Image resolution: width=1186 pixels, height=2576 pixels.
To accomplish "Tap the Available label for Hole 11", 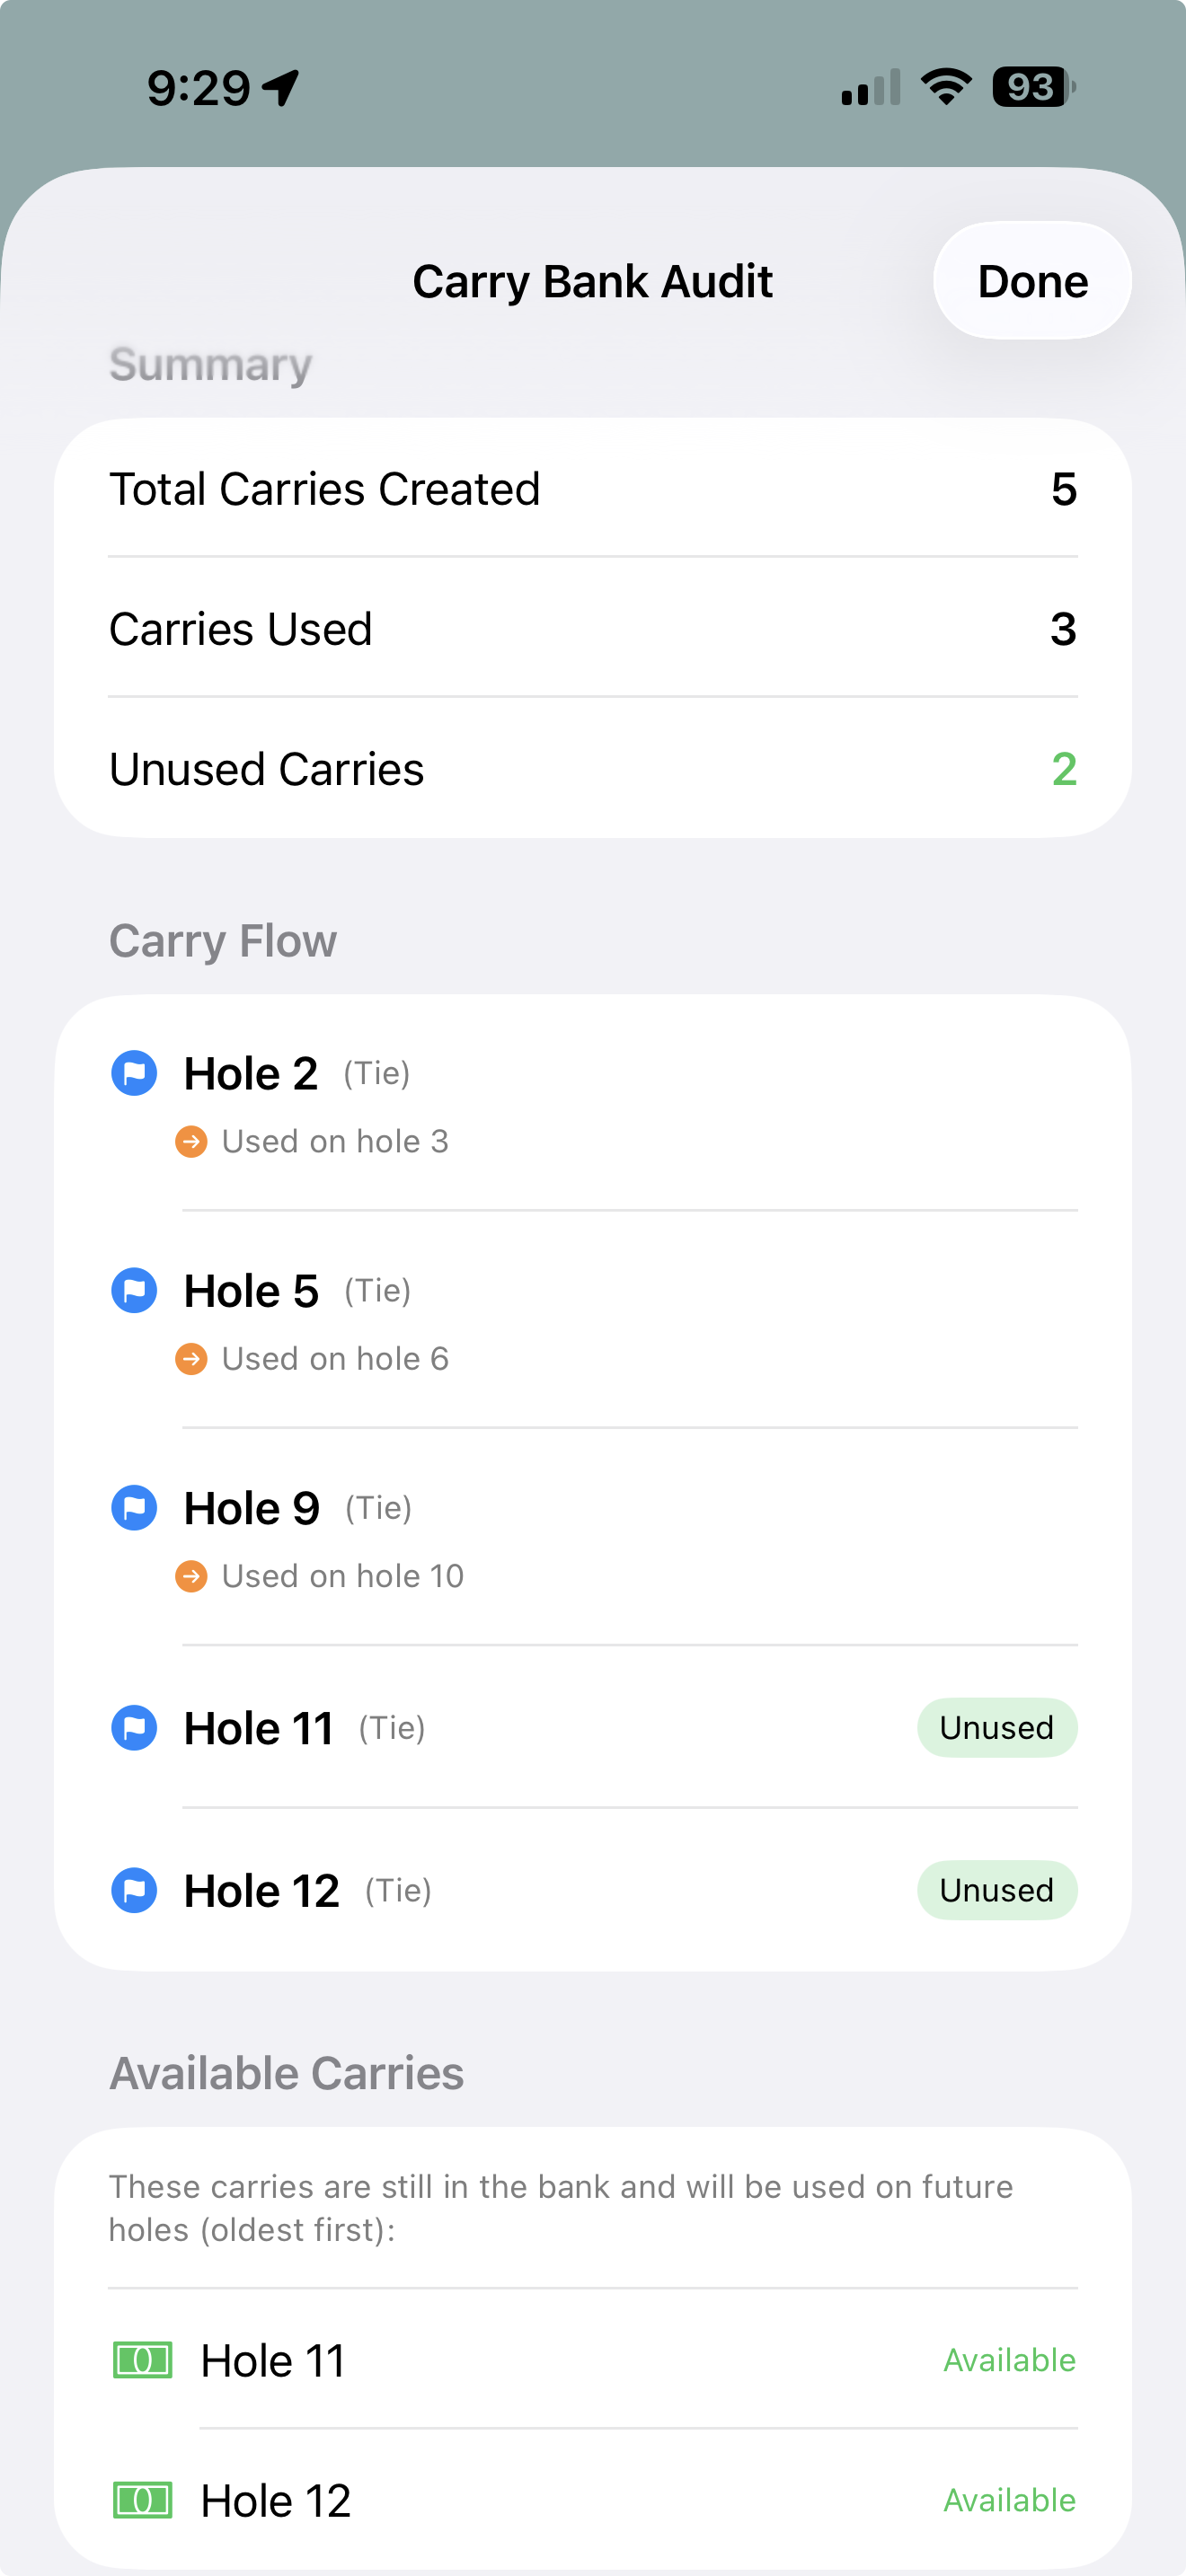I will (x=1009, y=2360).
